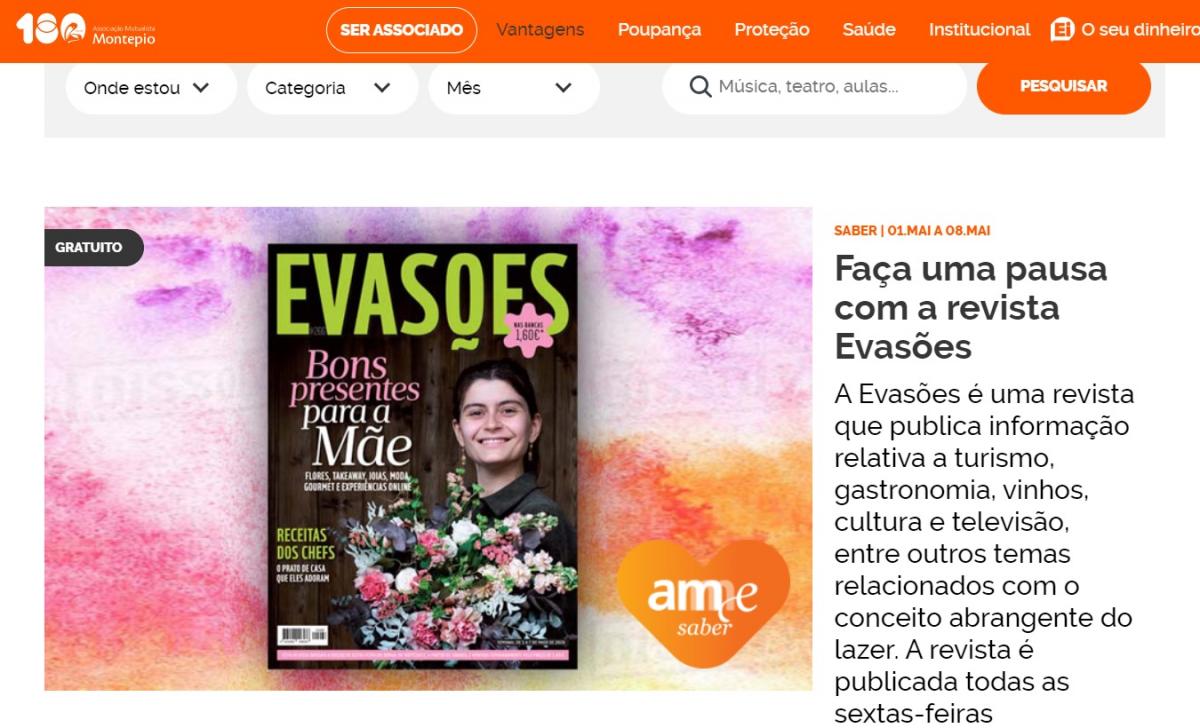The image size is (1200, 728).
Task: Open the Montepio 180 logo homepage
Action: (x=86, y=30)
